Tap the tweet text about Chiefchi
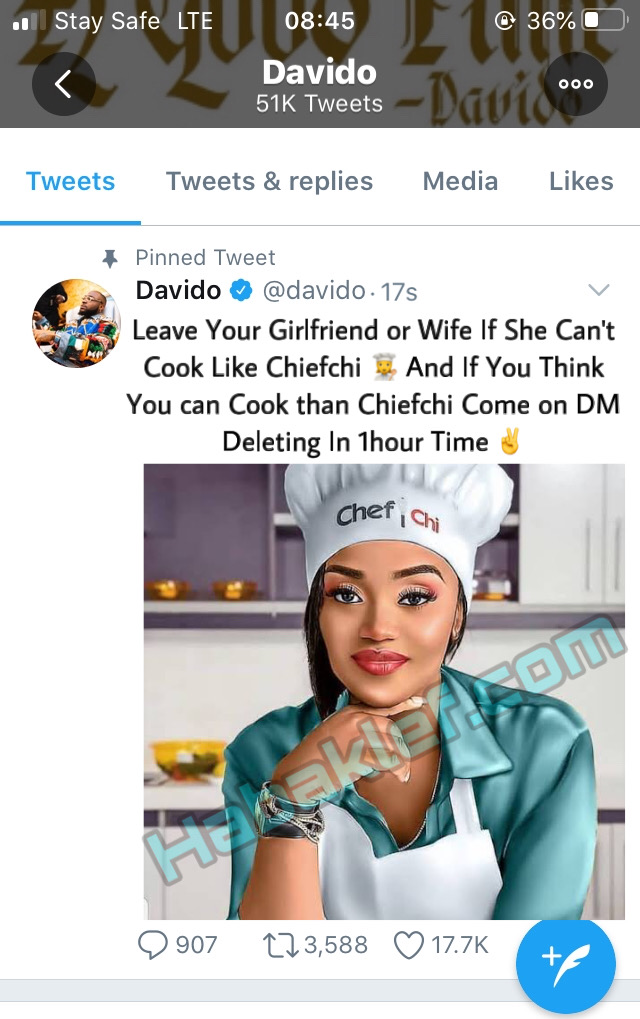The height and width of the screenshot is (1019, 640). click(x=373, y=385)
